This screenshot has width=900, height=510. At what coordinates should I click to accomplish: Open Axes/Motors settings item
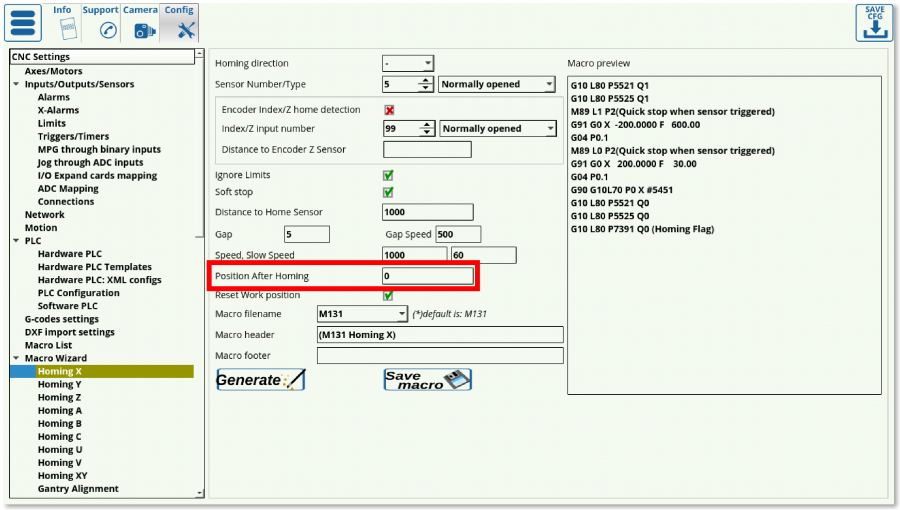click(x=53, y=71)
